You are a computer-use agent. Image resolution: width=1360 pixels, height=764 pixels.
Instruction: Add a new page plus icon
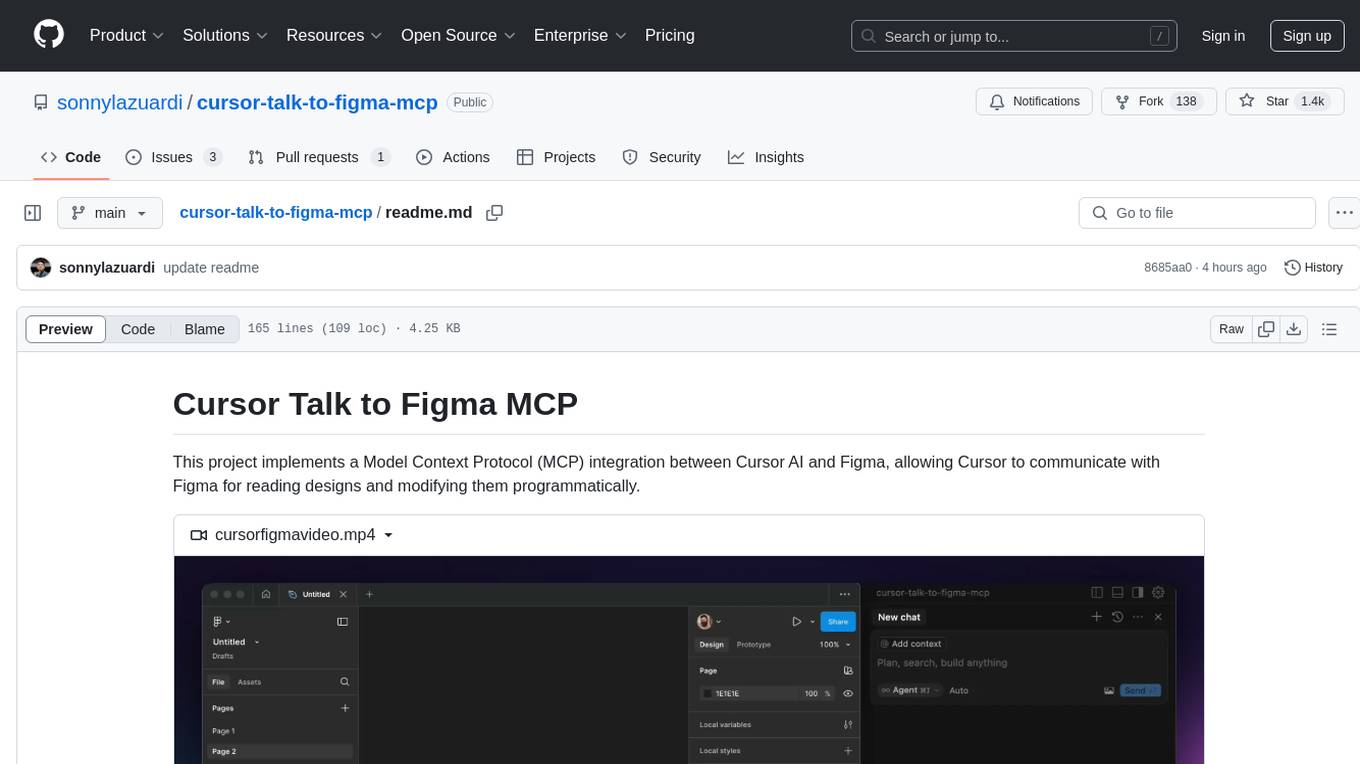[345, 708]
